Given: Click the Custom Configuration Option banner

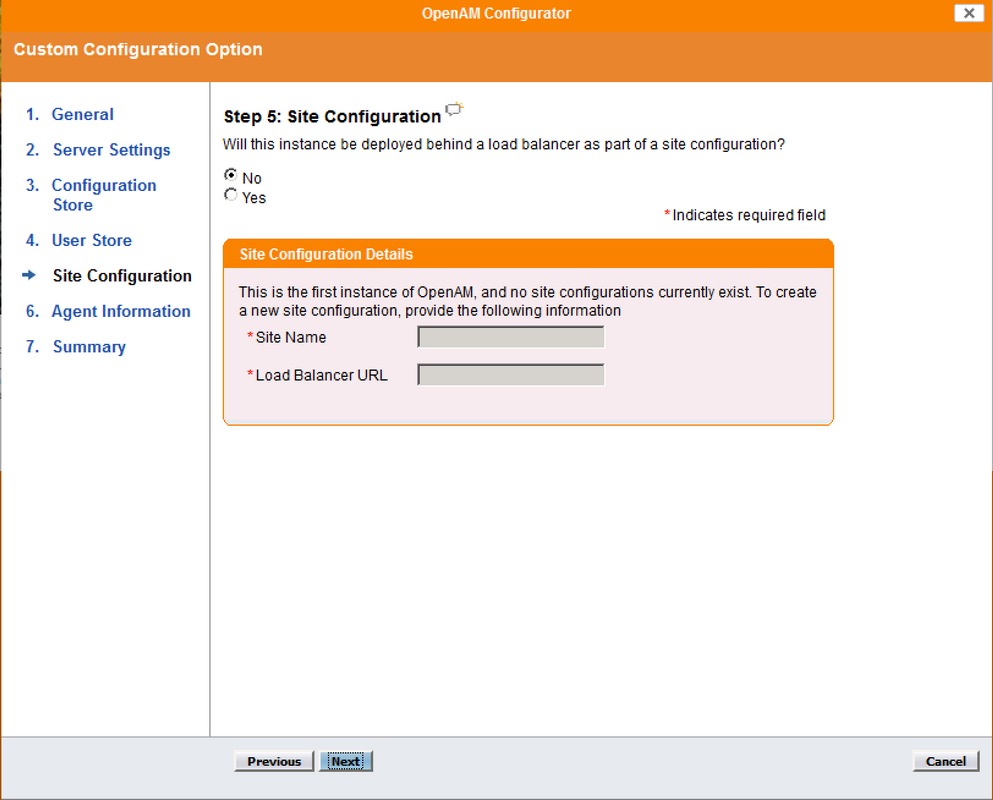Looking at the screenshot, I should pos(137,49).
